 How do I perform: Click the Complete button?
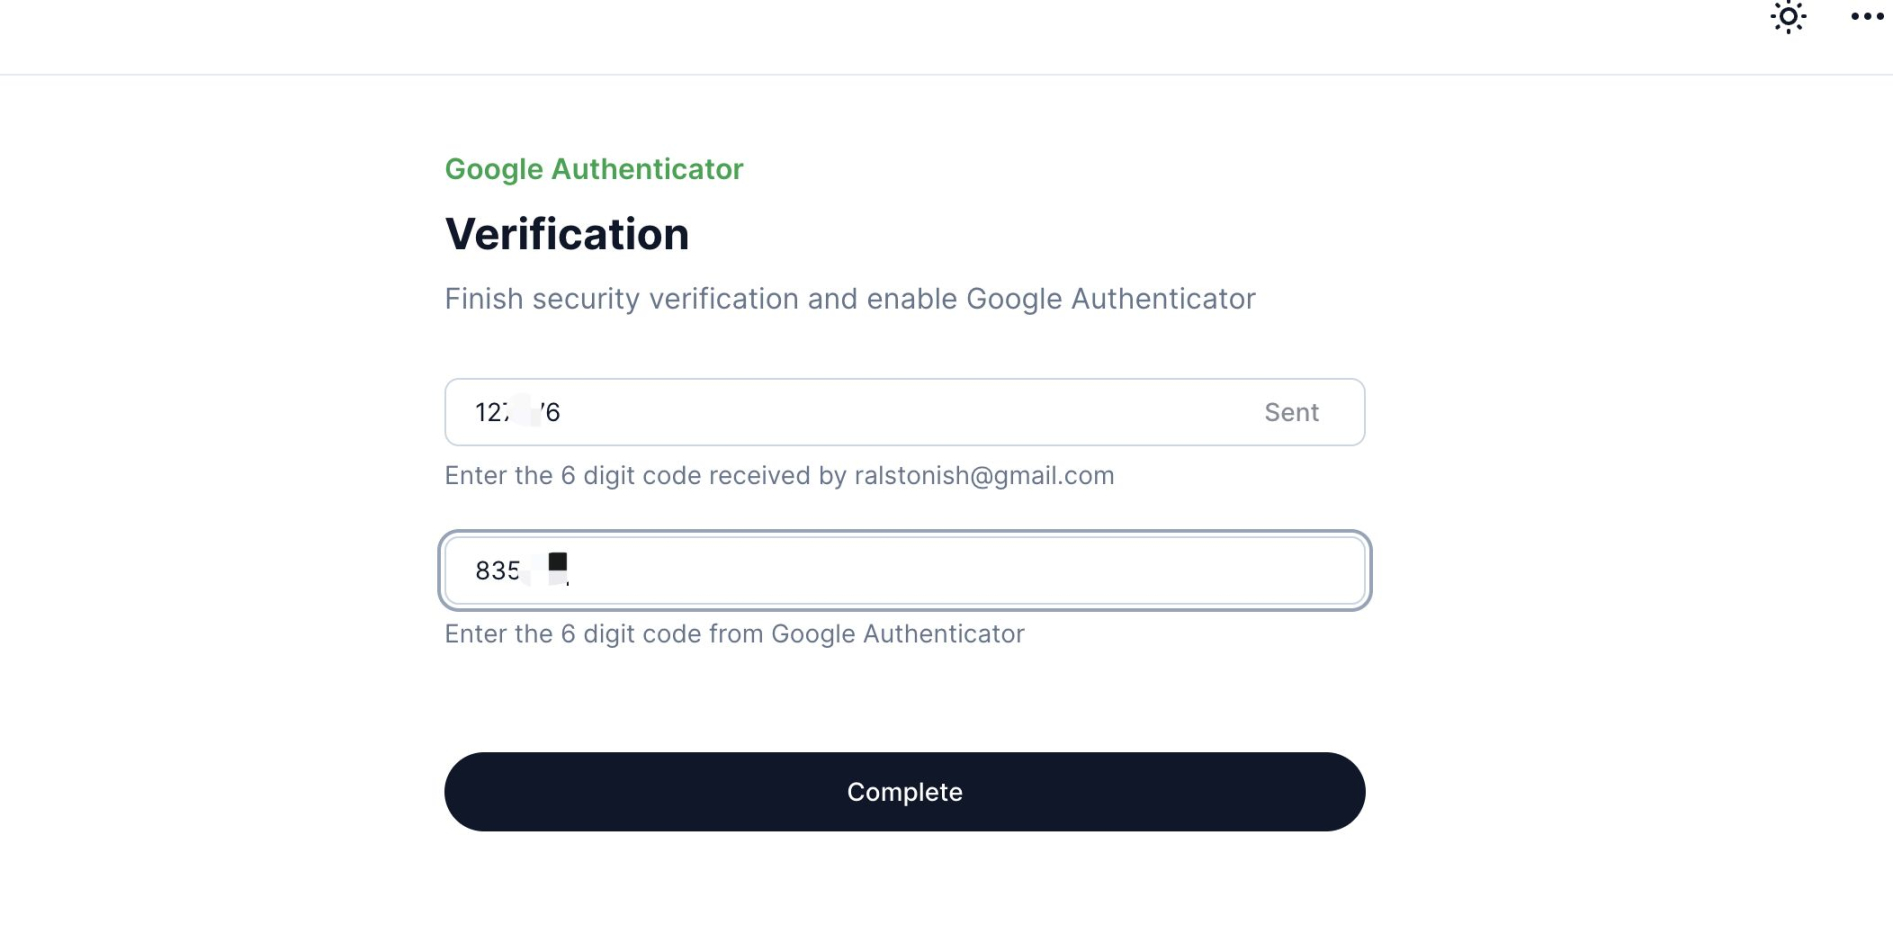pos(905,792)
